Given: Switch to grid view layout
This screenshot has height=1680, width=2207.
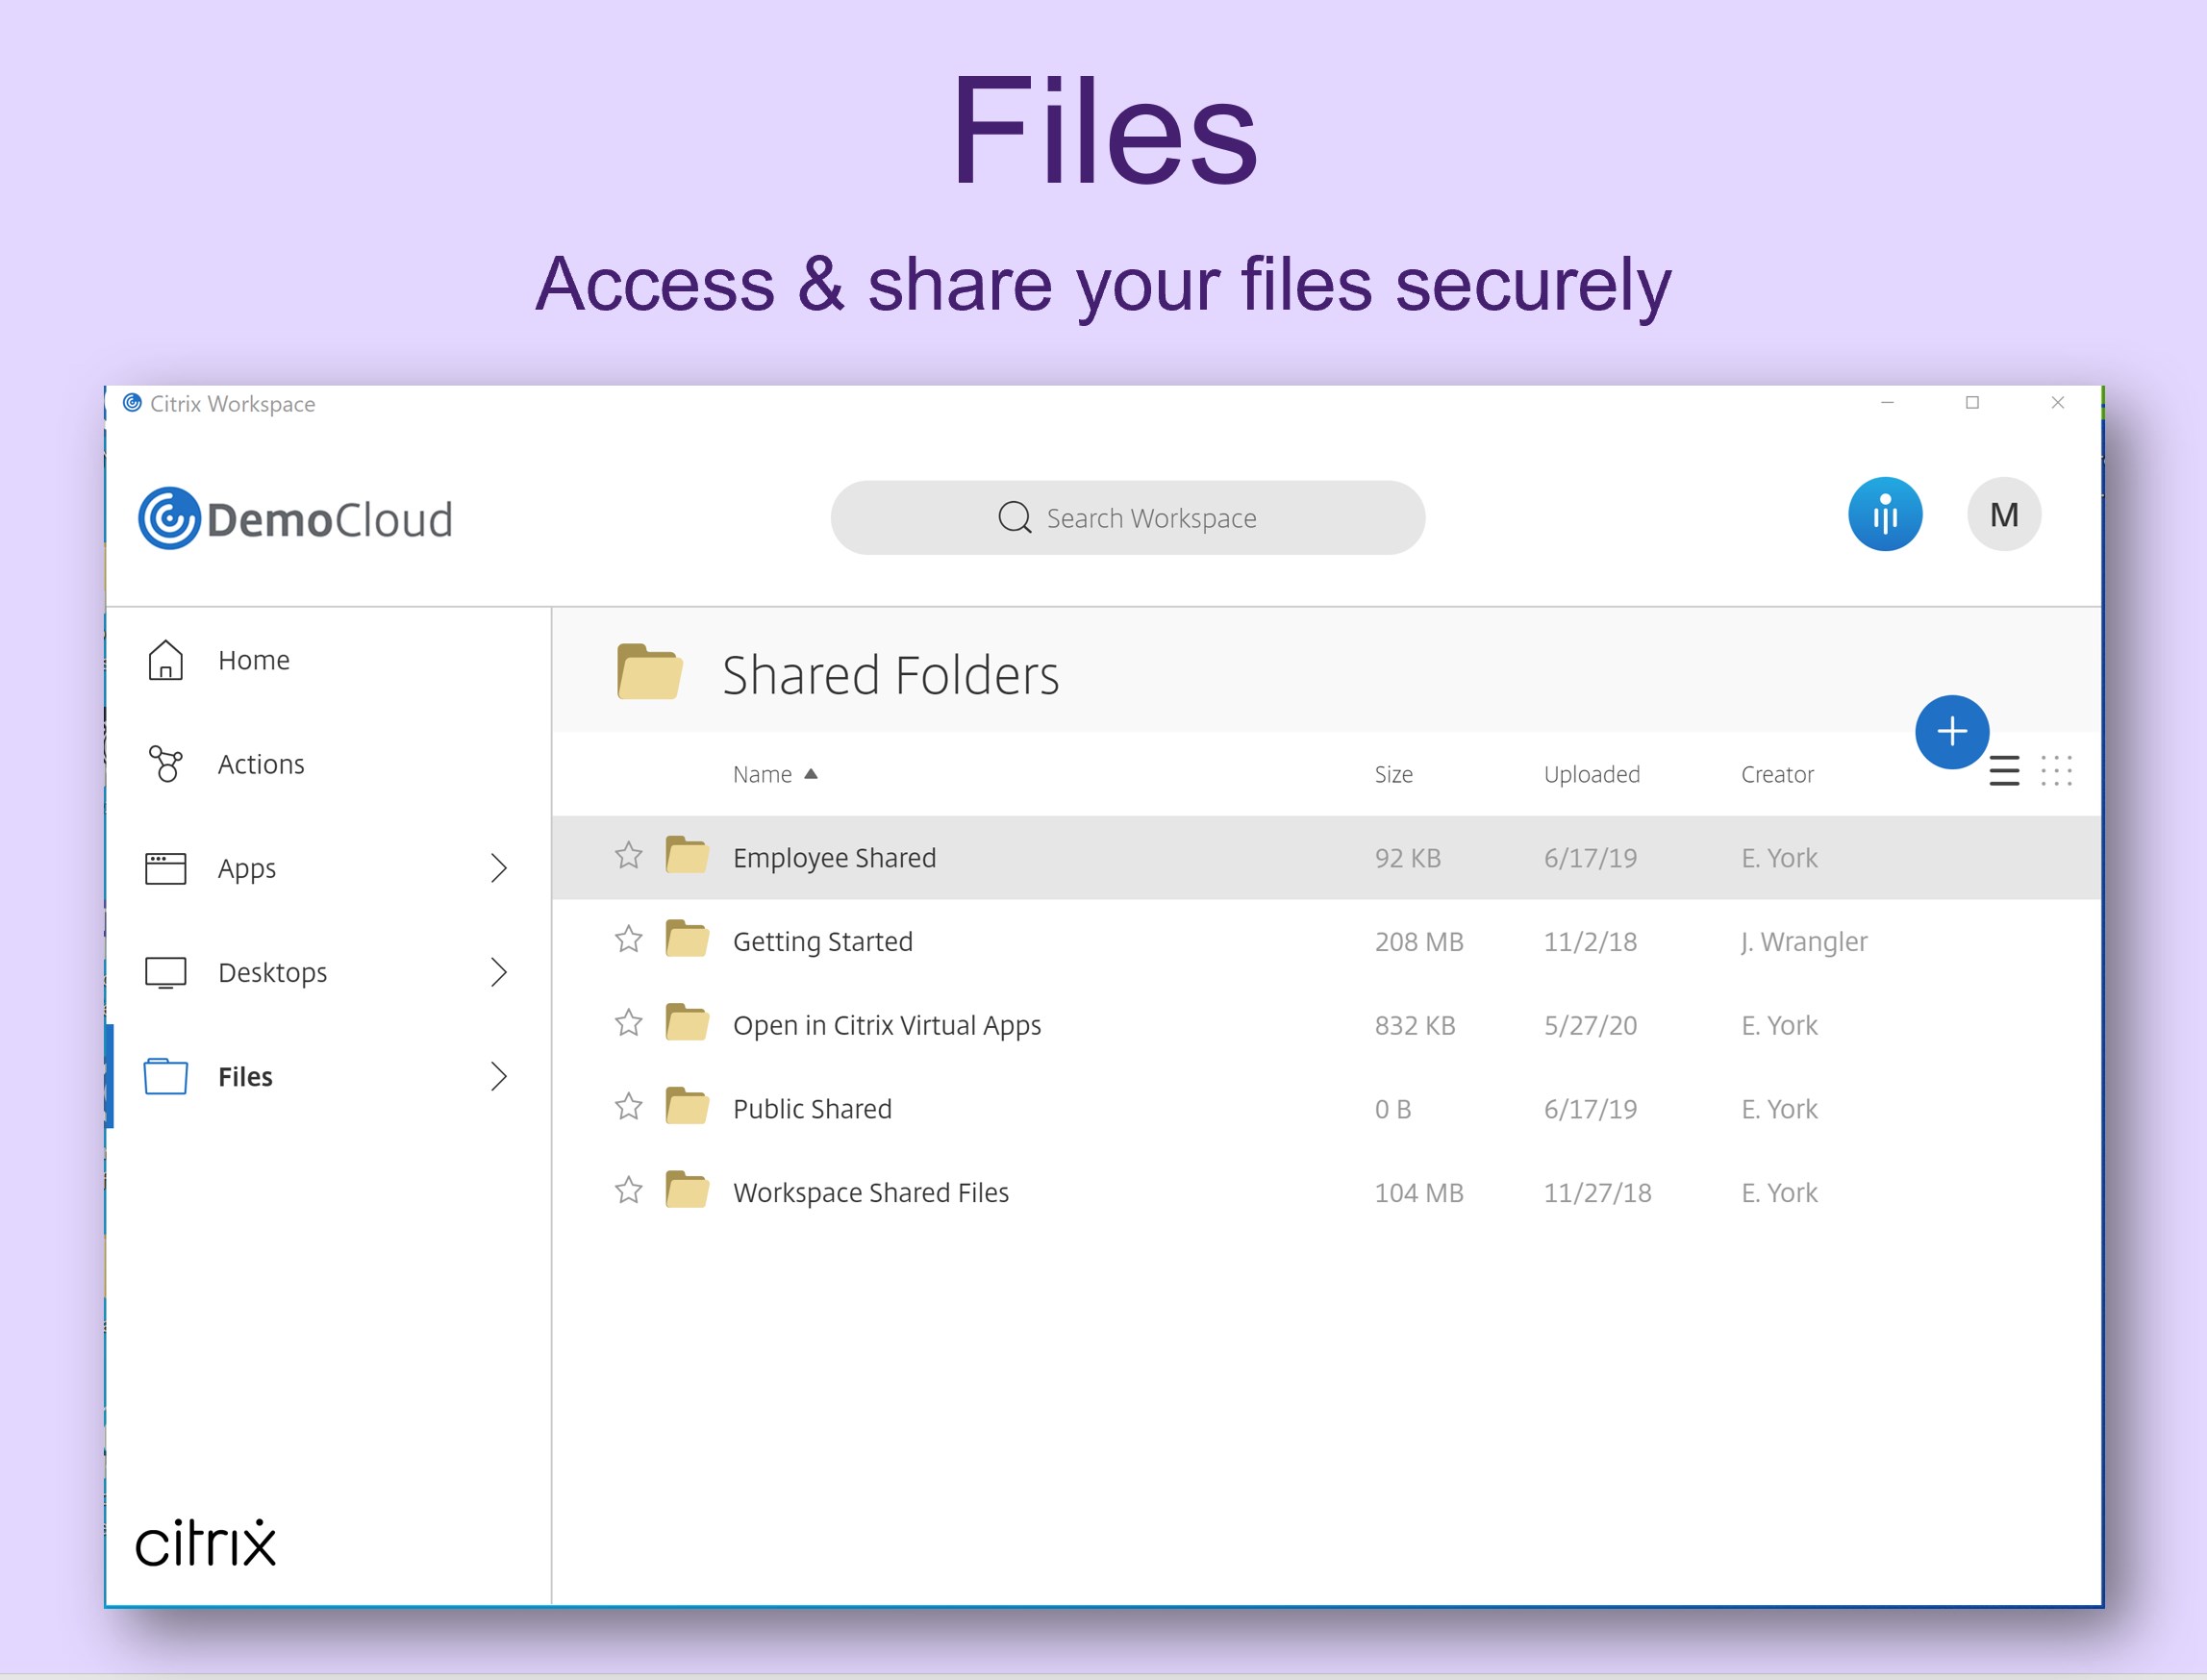Looking at the screenshot, I should tap(2056, 771).
